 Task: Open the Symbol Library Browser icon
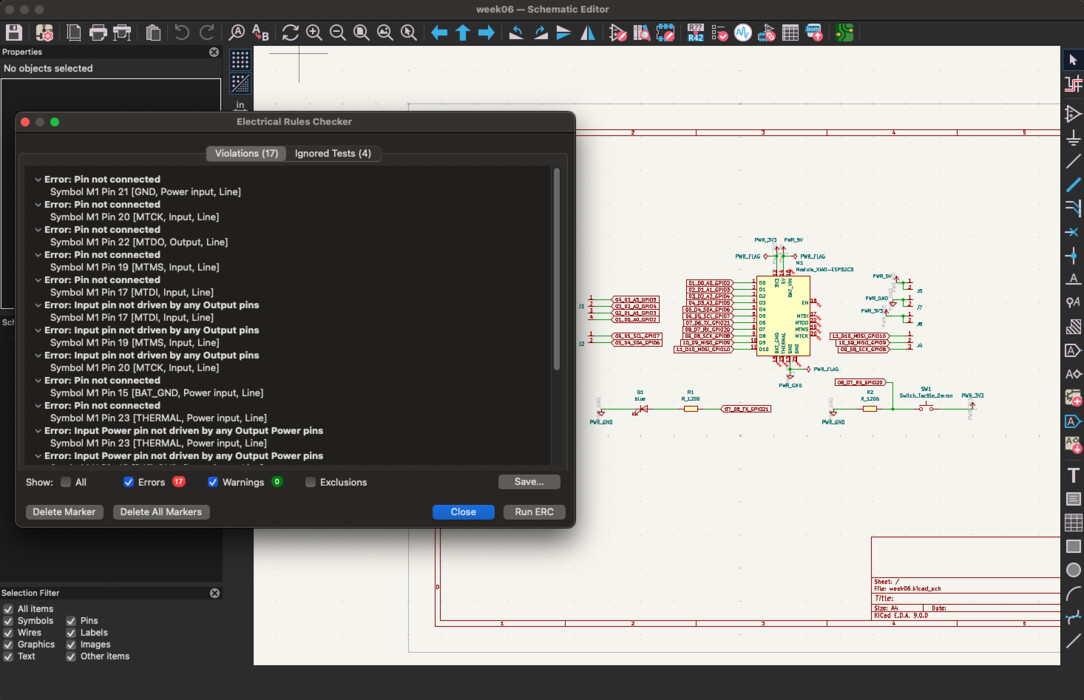pyautogui.click(x=642, y=32)
